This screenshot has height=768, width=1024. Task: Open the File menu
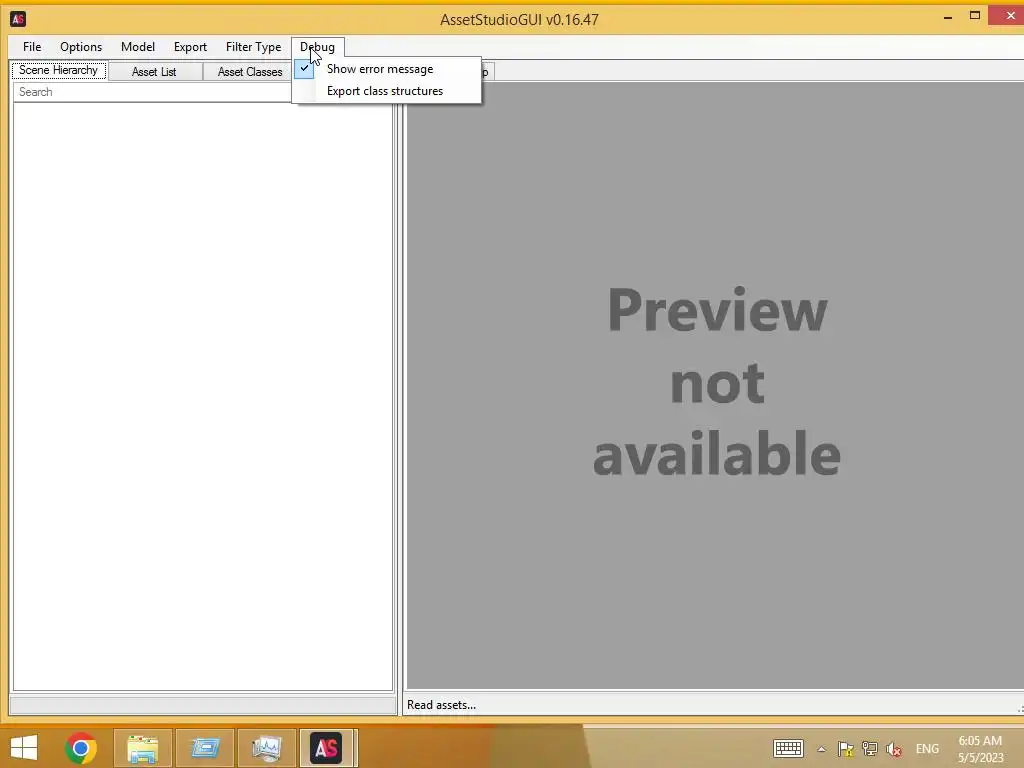31,47
